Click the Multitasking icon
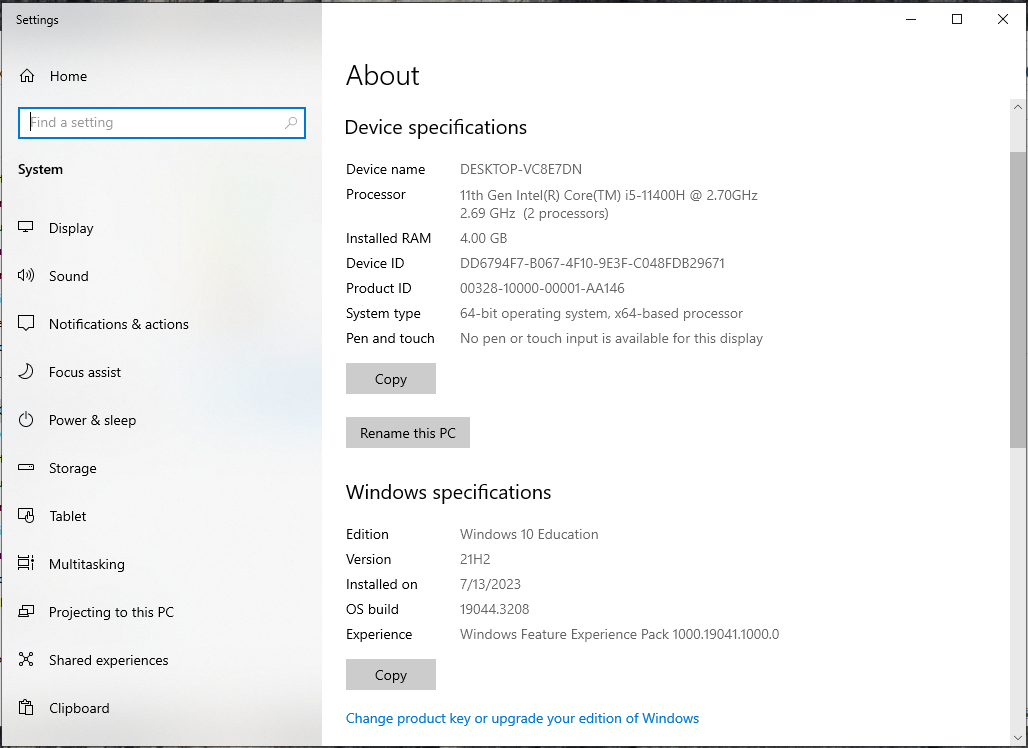 (x=26, y=563)
